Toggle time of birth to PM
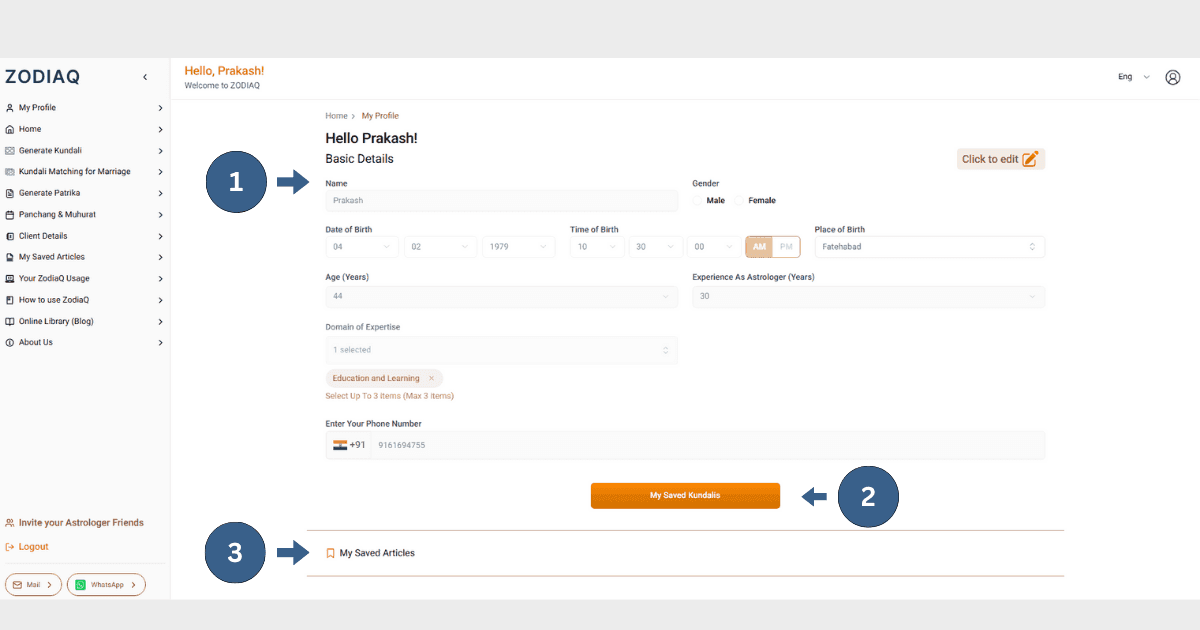Viewport: 1200px width, 630px height. tap(786, 247)
